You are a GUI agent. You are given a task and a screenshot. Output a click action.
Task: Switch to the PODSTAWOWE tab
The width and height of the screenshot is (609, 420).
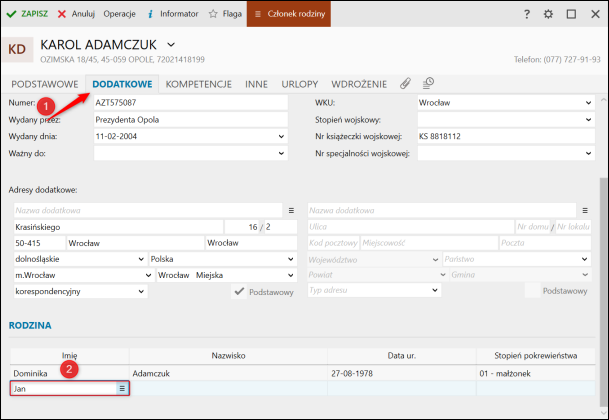tap(45, 84)
